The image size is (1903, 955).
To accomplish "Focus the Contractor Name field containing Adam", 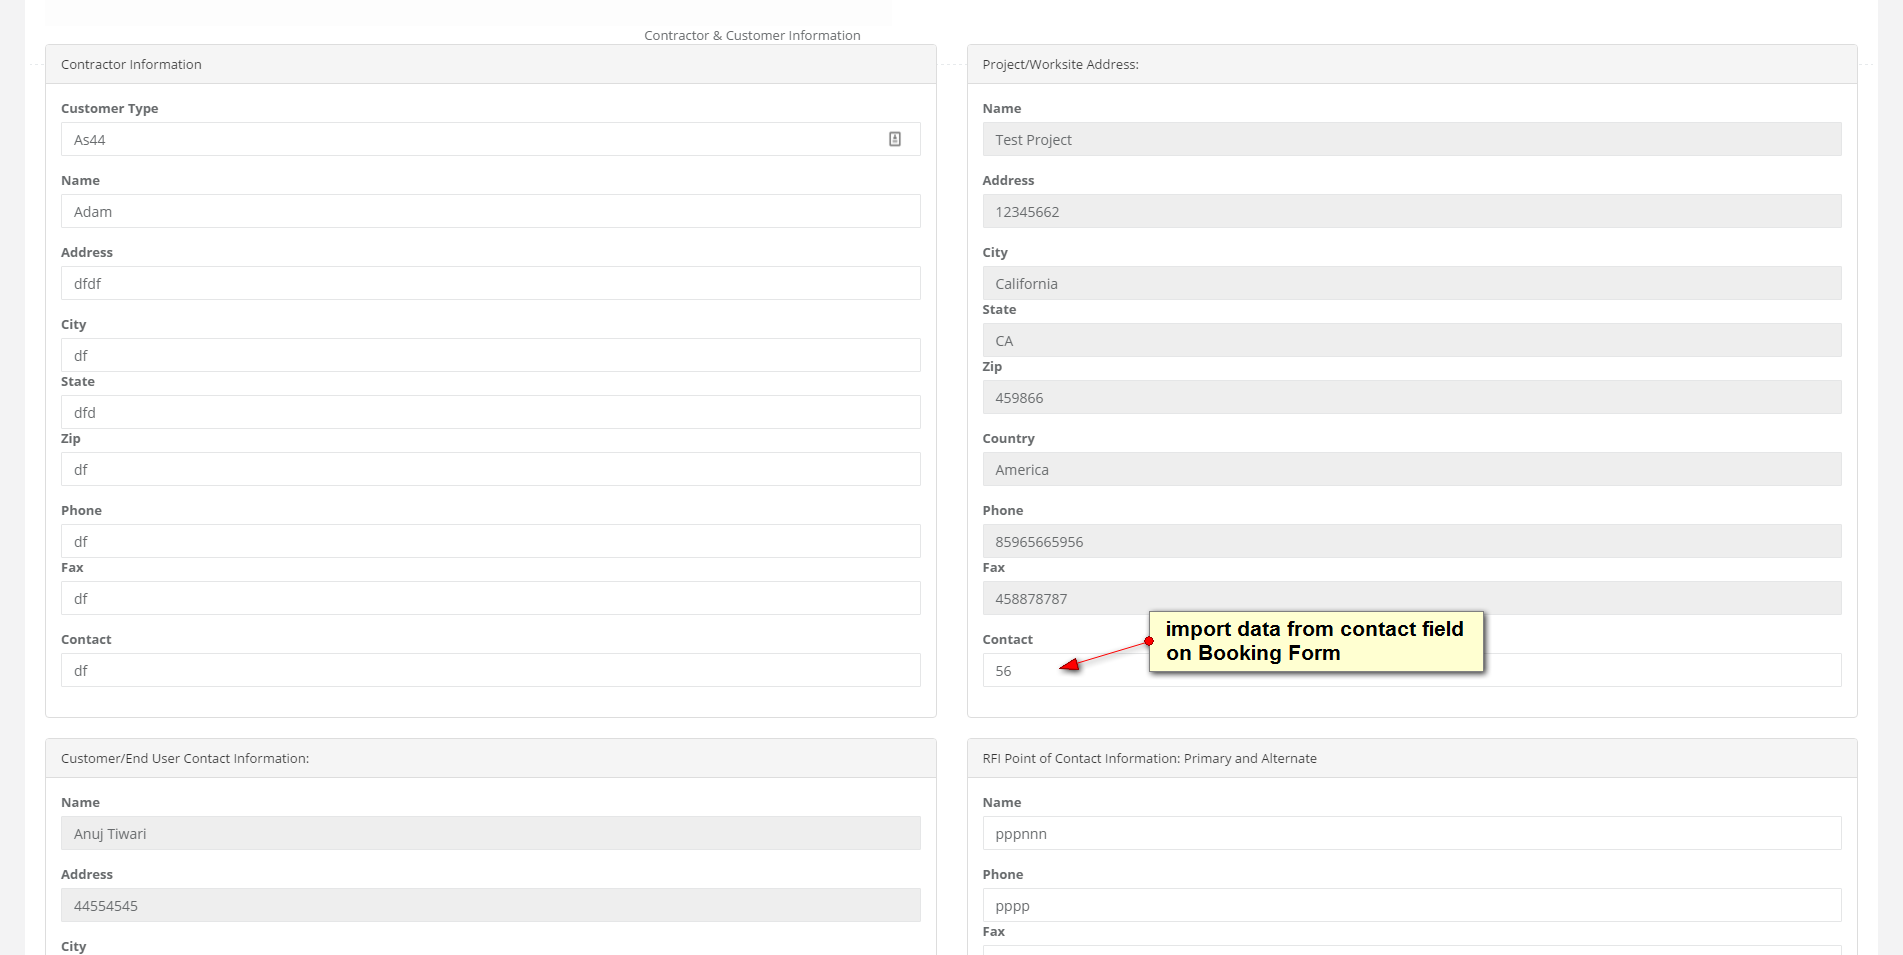I will click(490, 212).
